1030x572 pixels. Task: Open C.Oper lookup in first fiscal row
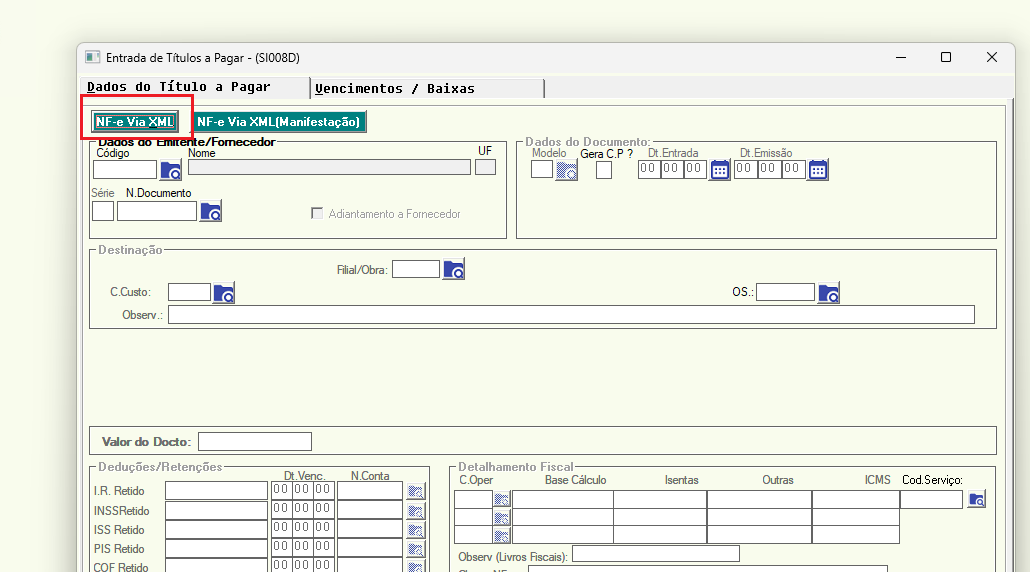tap(502, 500)
